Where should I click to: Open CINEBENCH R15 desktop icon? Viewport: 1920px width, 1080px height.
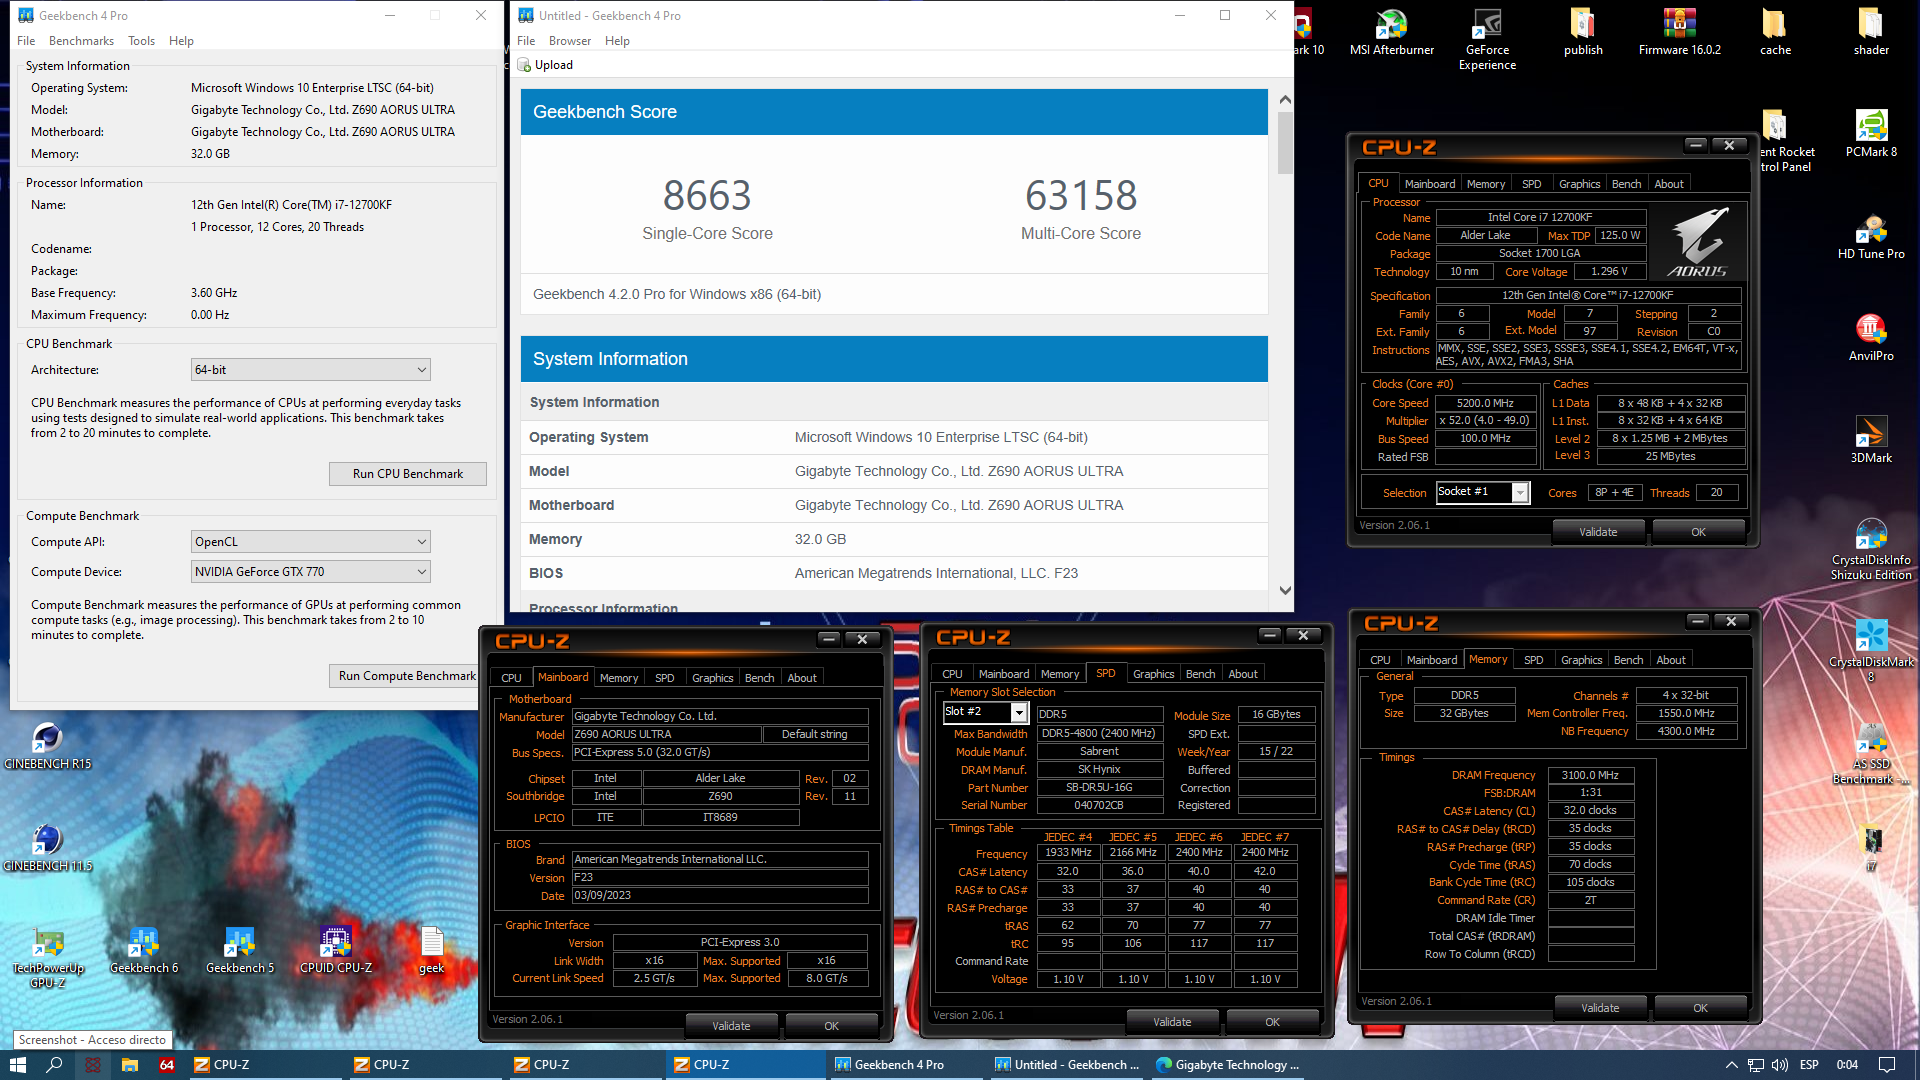[47, 746]
